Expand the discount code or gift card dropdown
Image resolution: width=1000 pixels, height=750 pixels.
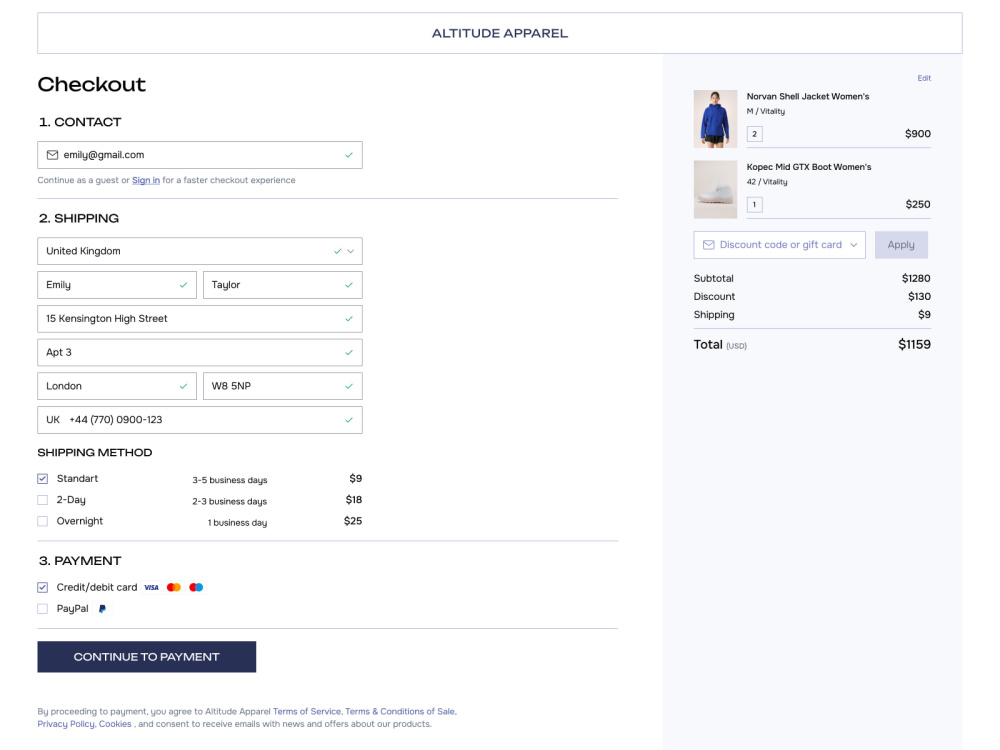pos(853,245)
